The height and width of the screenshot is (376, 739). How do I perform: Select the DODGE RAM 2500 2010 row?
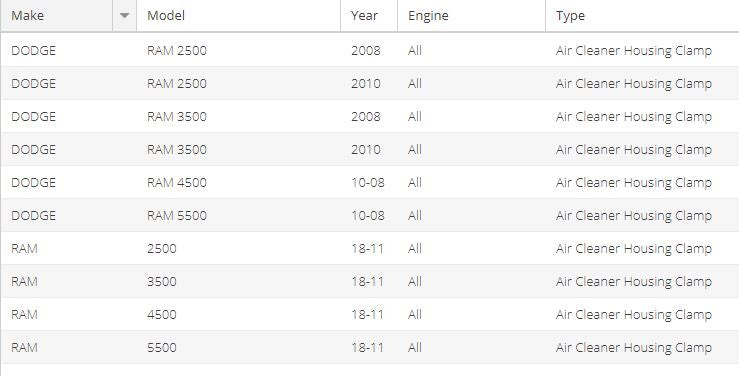coord(370,83)
